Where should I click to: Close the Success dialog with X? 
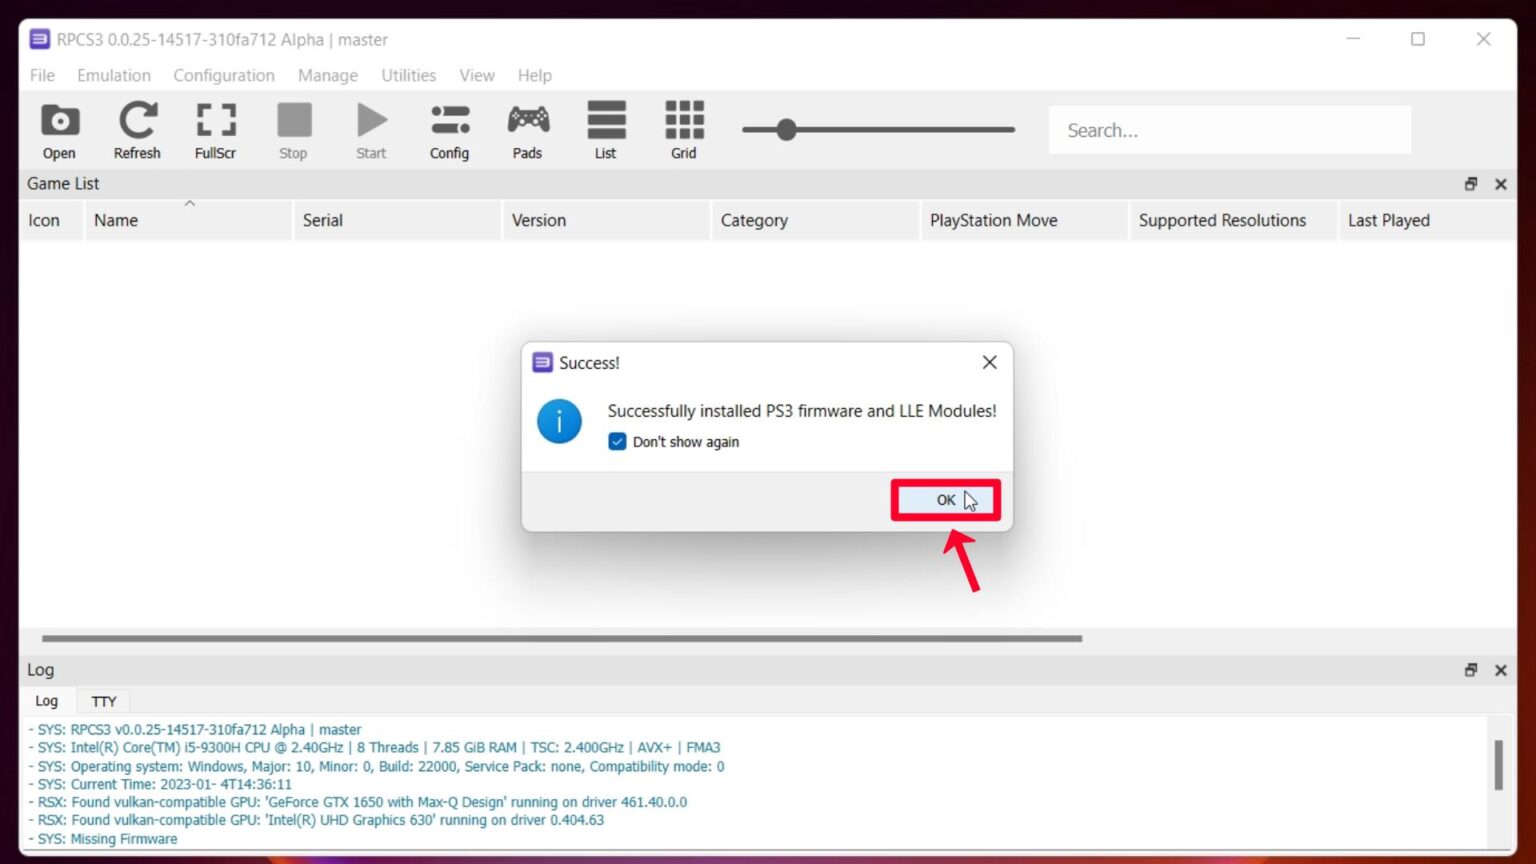(989, 362)
